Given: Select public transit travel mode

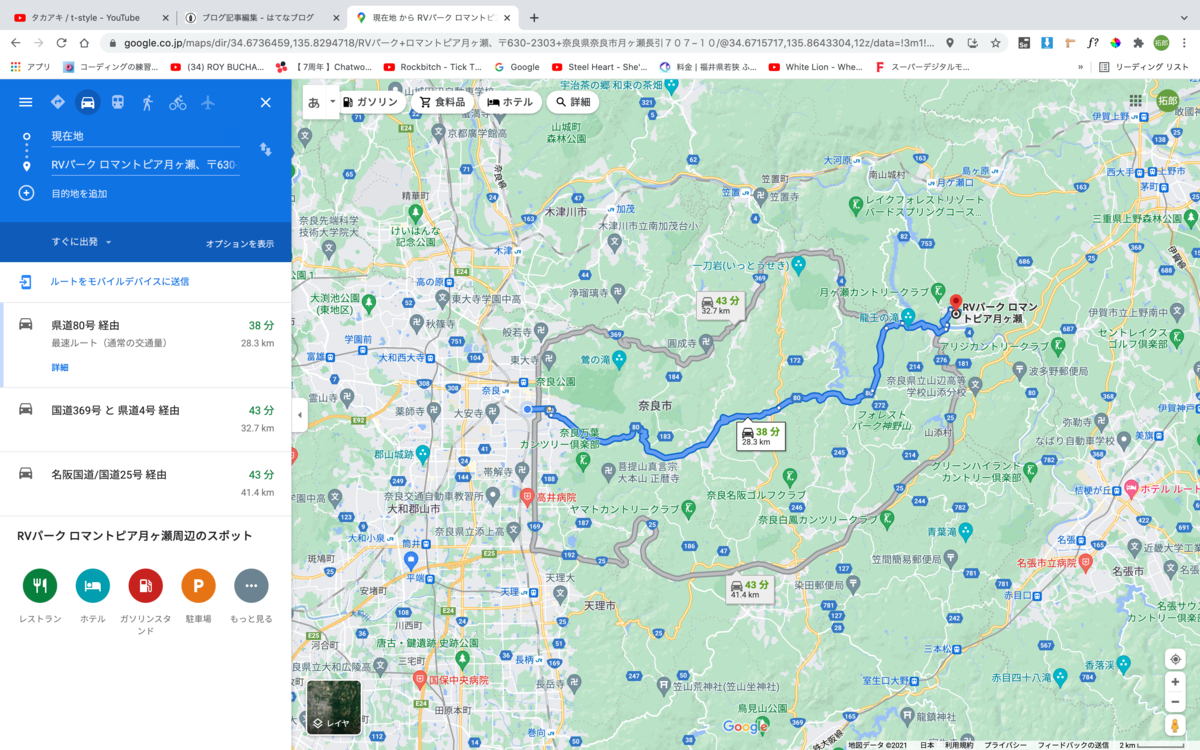Looking at the screenshot, I should 118,102.
